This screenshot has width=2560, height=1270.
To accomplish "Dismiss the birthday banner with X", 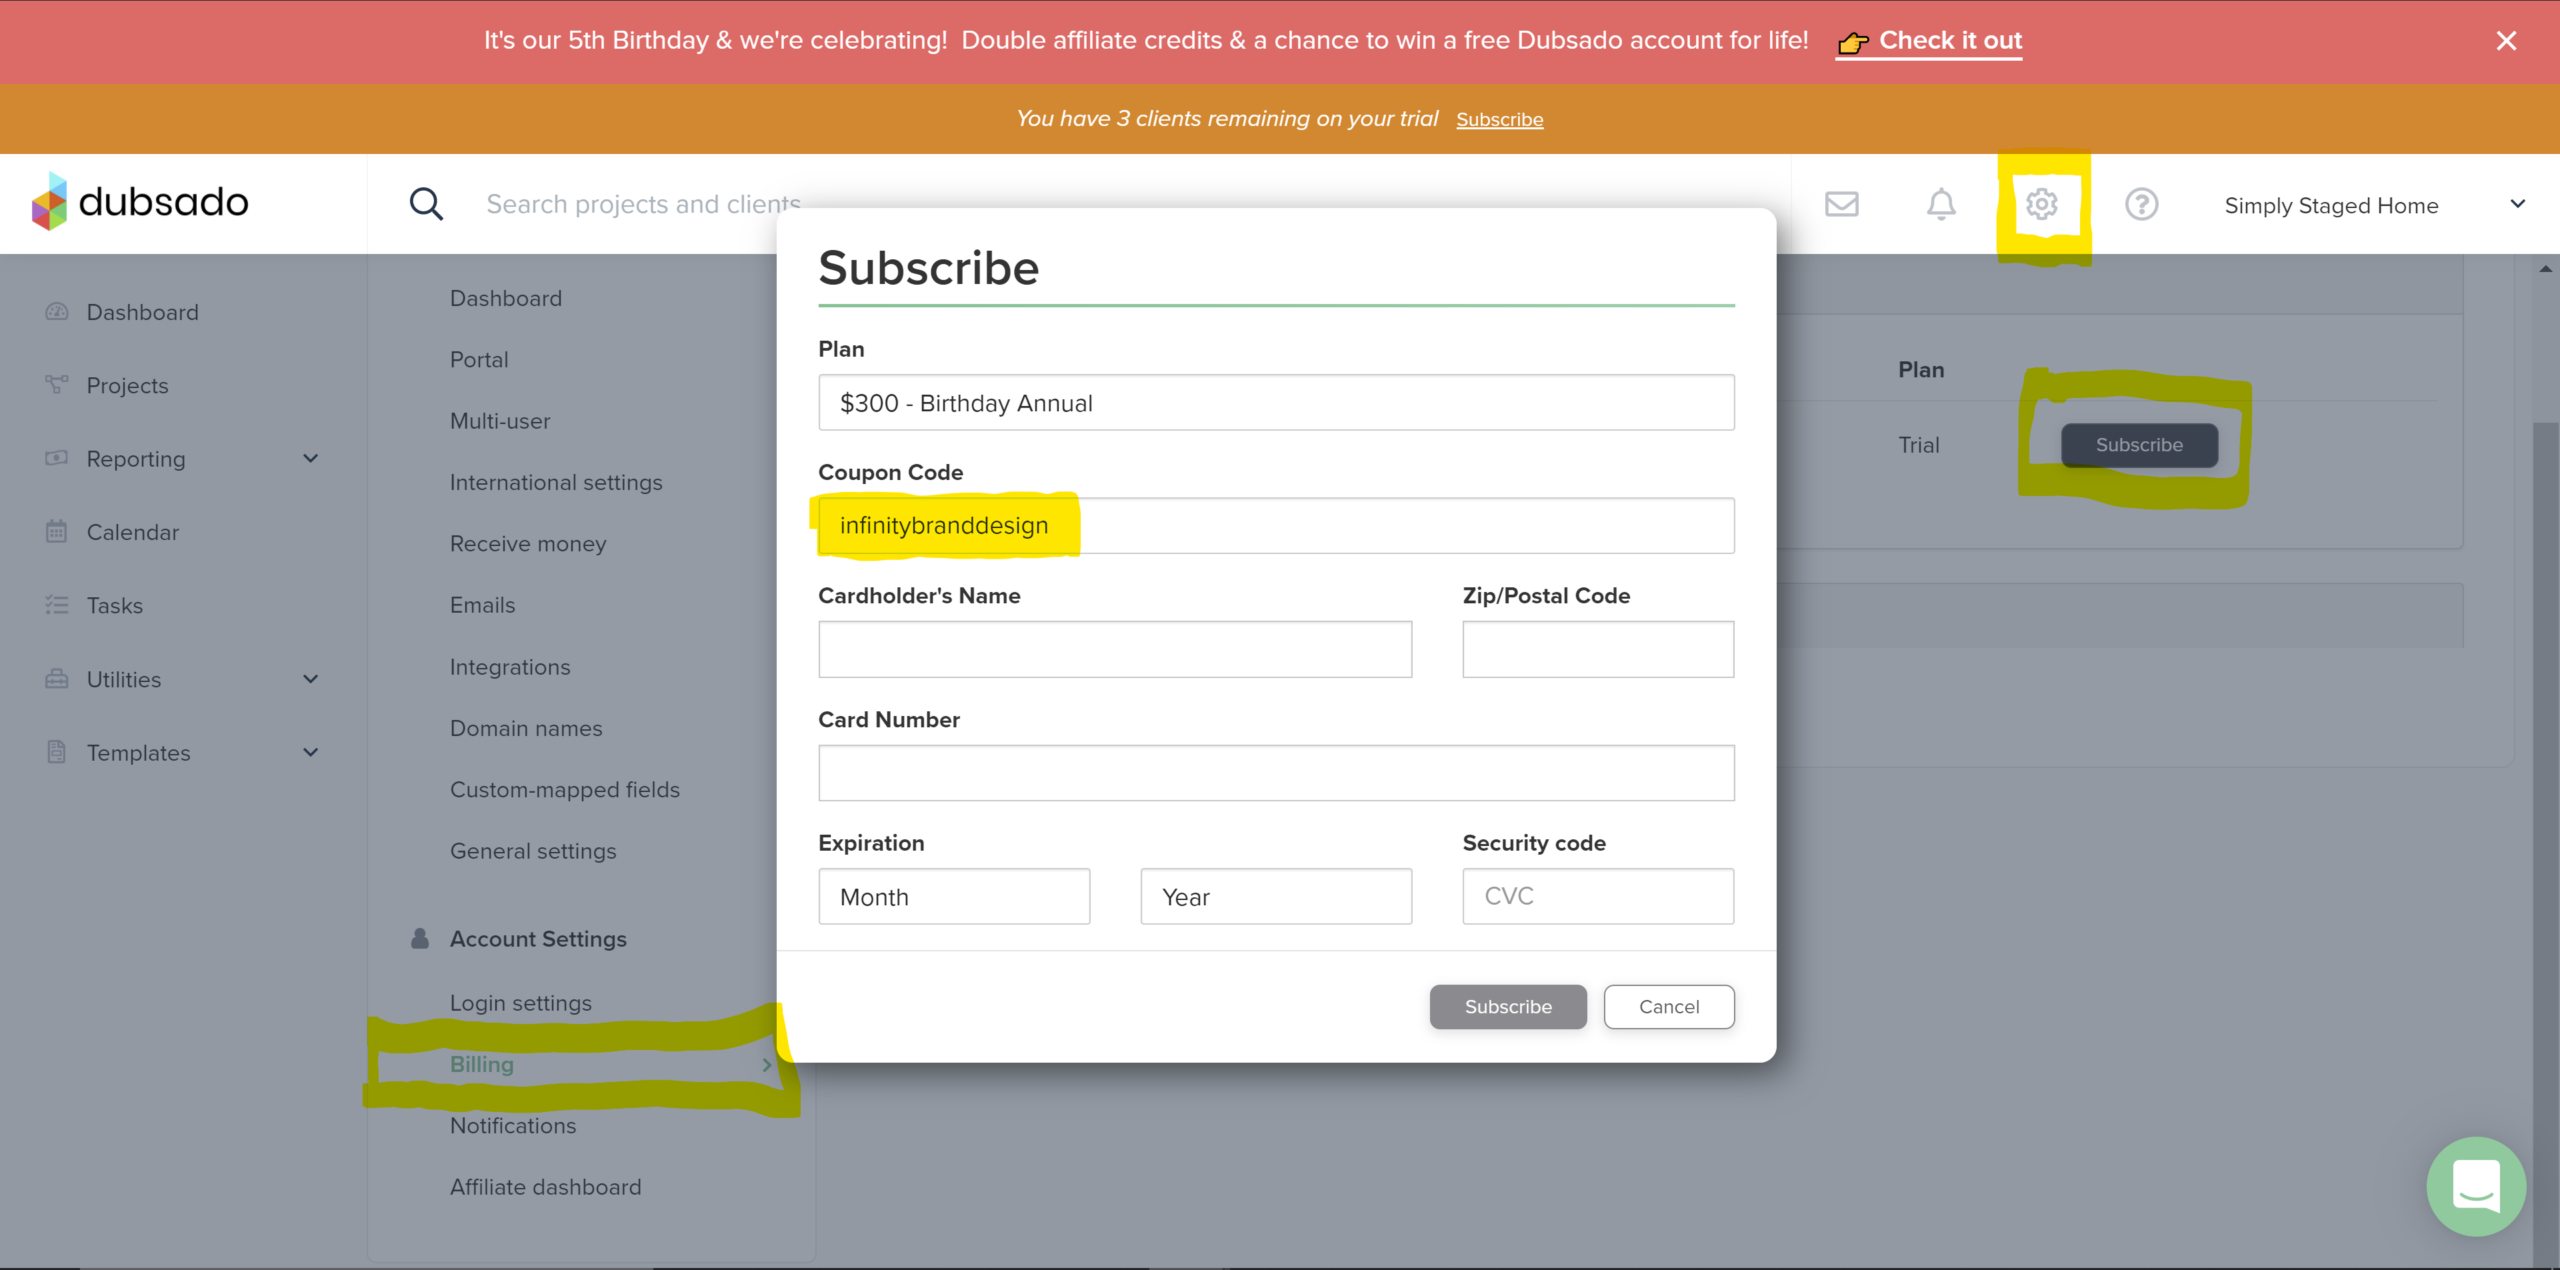I will pyautogui.click(x=2505, y=41).
